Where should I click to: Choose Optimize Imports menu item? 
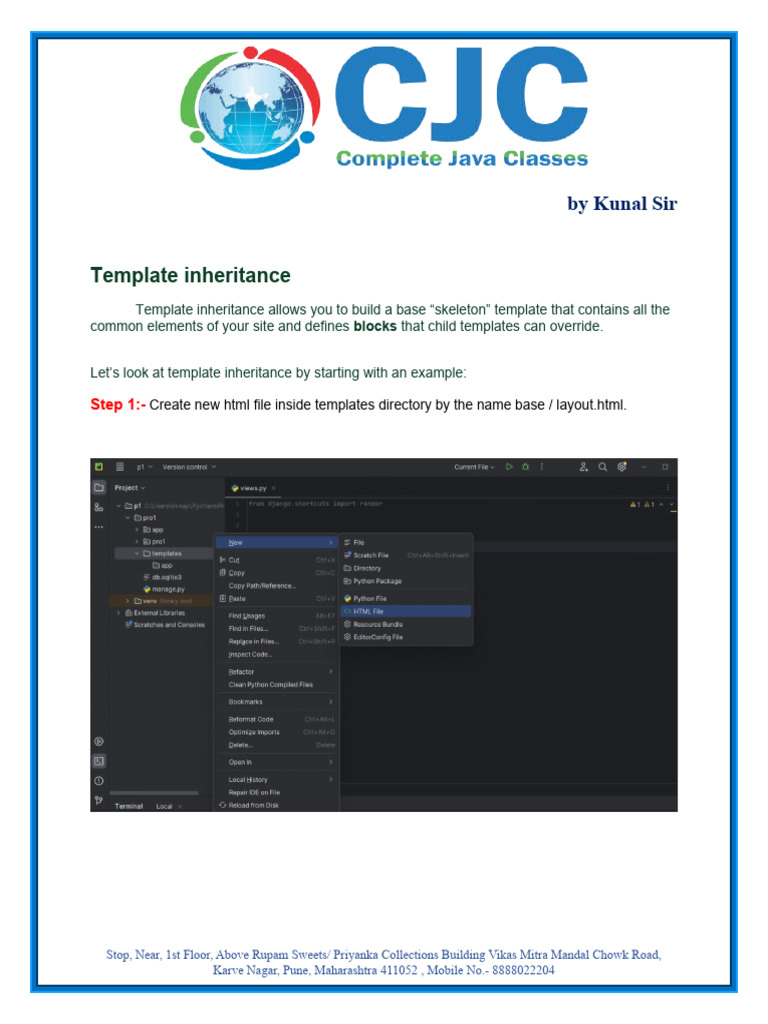click(x=277, y=732)
